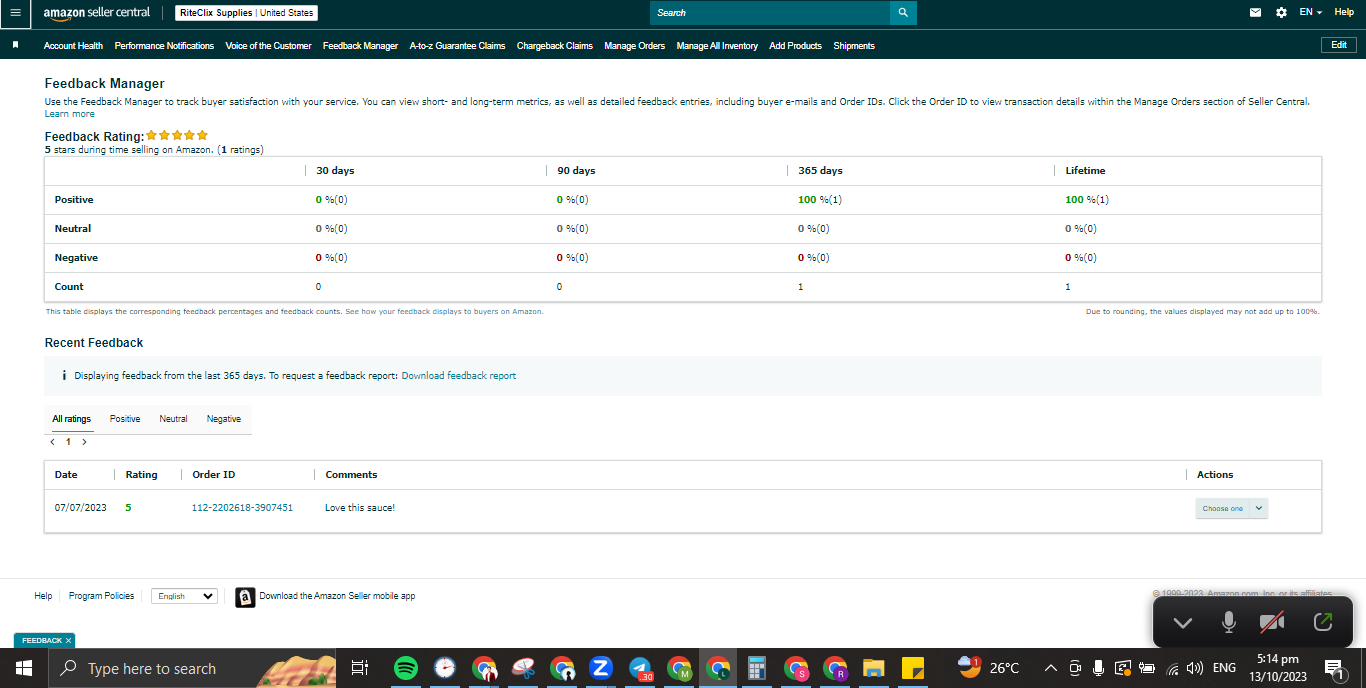
Task: Switch to the Neutral ratings tab
Action: click(x=173, y=419)
